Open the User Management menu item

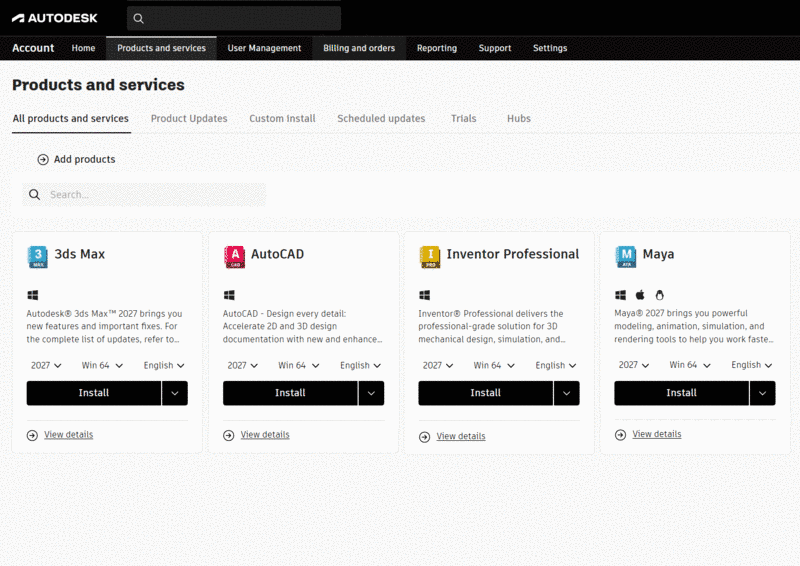pyautogui.click(x=264, y=48)
